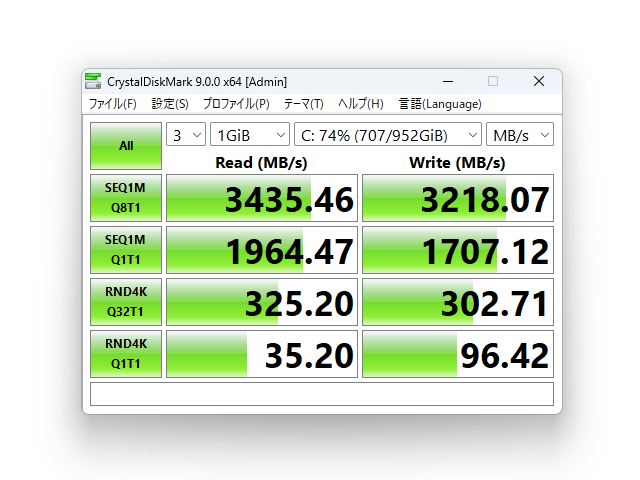Click the Write (MB/s) column header
The width and height of the screenshot is (640, 480).
[457, 163]
